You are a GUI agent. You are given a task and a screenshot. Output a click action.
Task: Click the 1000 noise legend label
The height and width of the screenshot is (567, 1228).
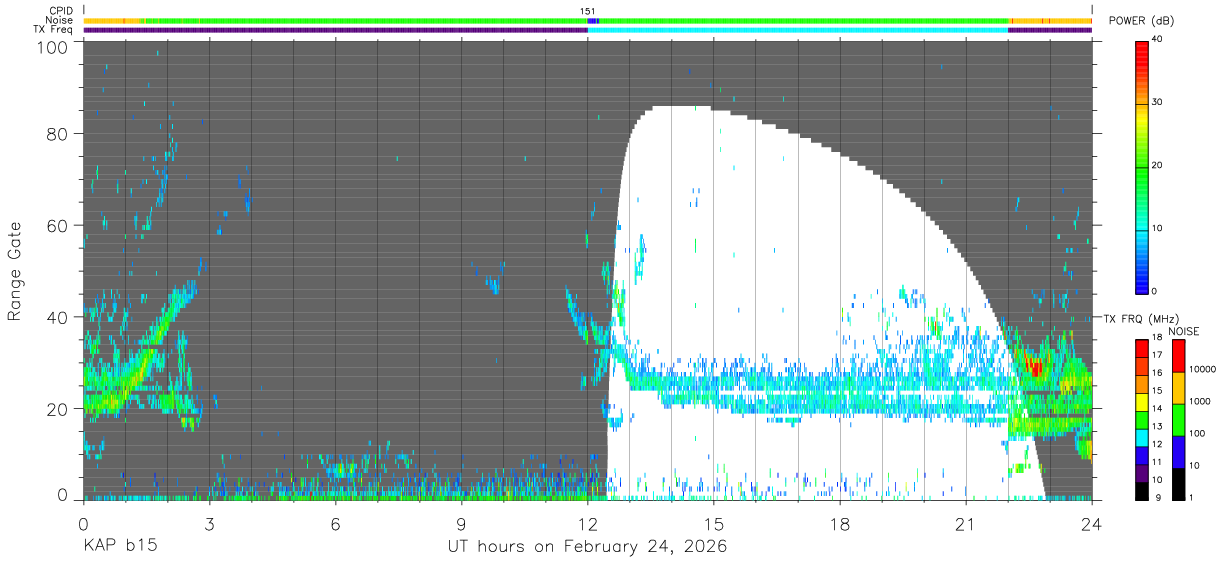click(x=1201, y=401)
